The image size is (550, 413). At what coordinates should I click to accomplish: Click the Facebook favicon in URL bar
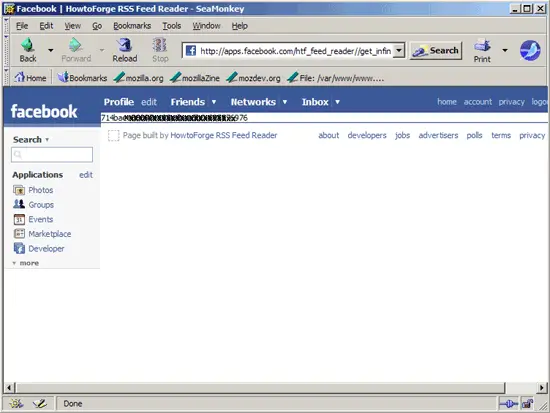pos(190,51)
